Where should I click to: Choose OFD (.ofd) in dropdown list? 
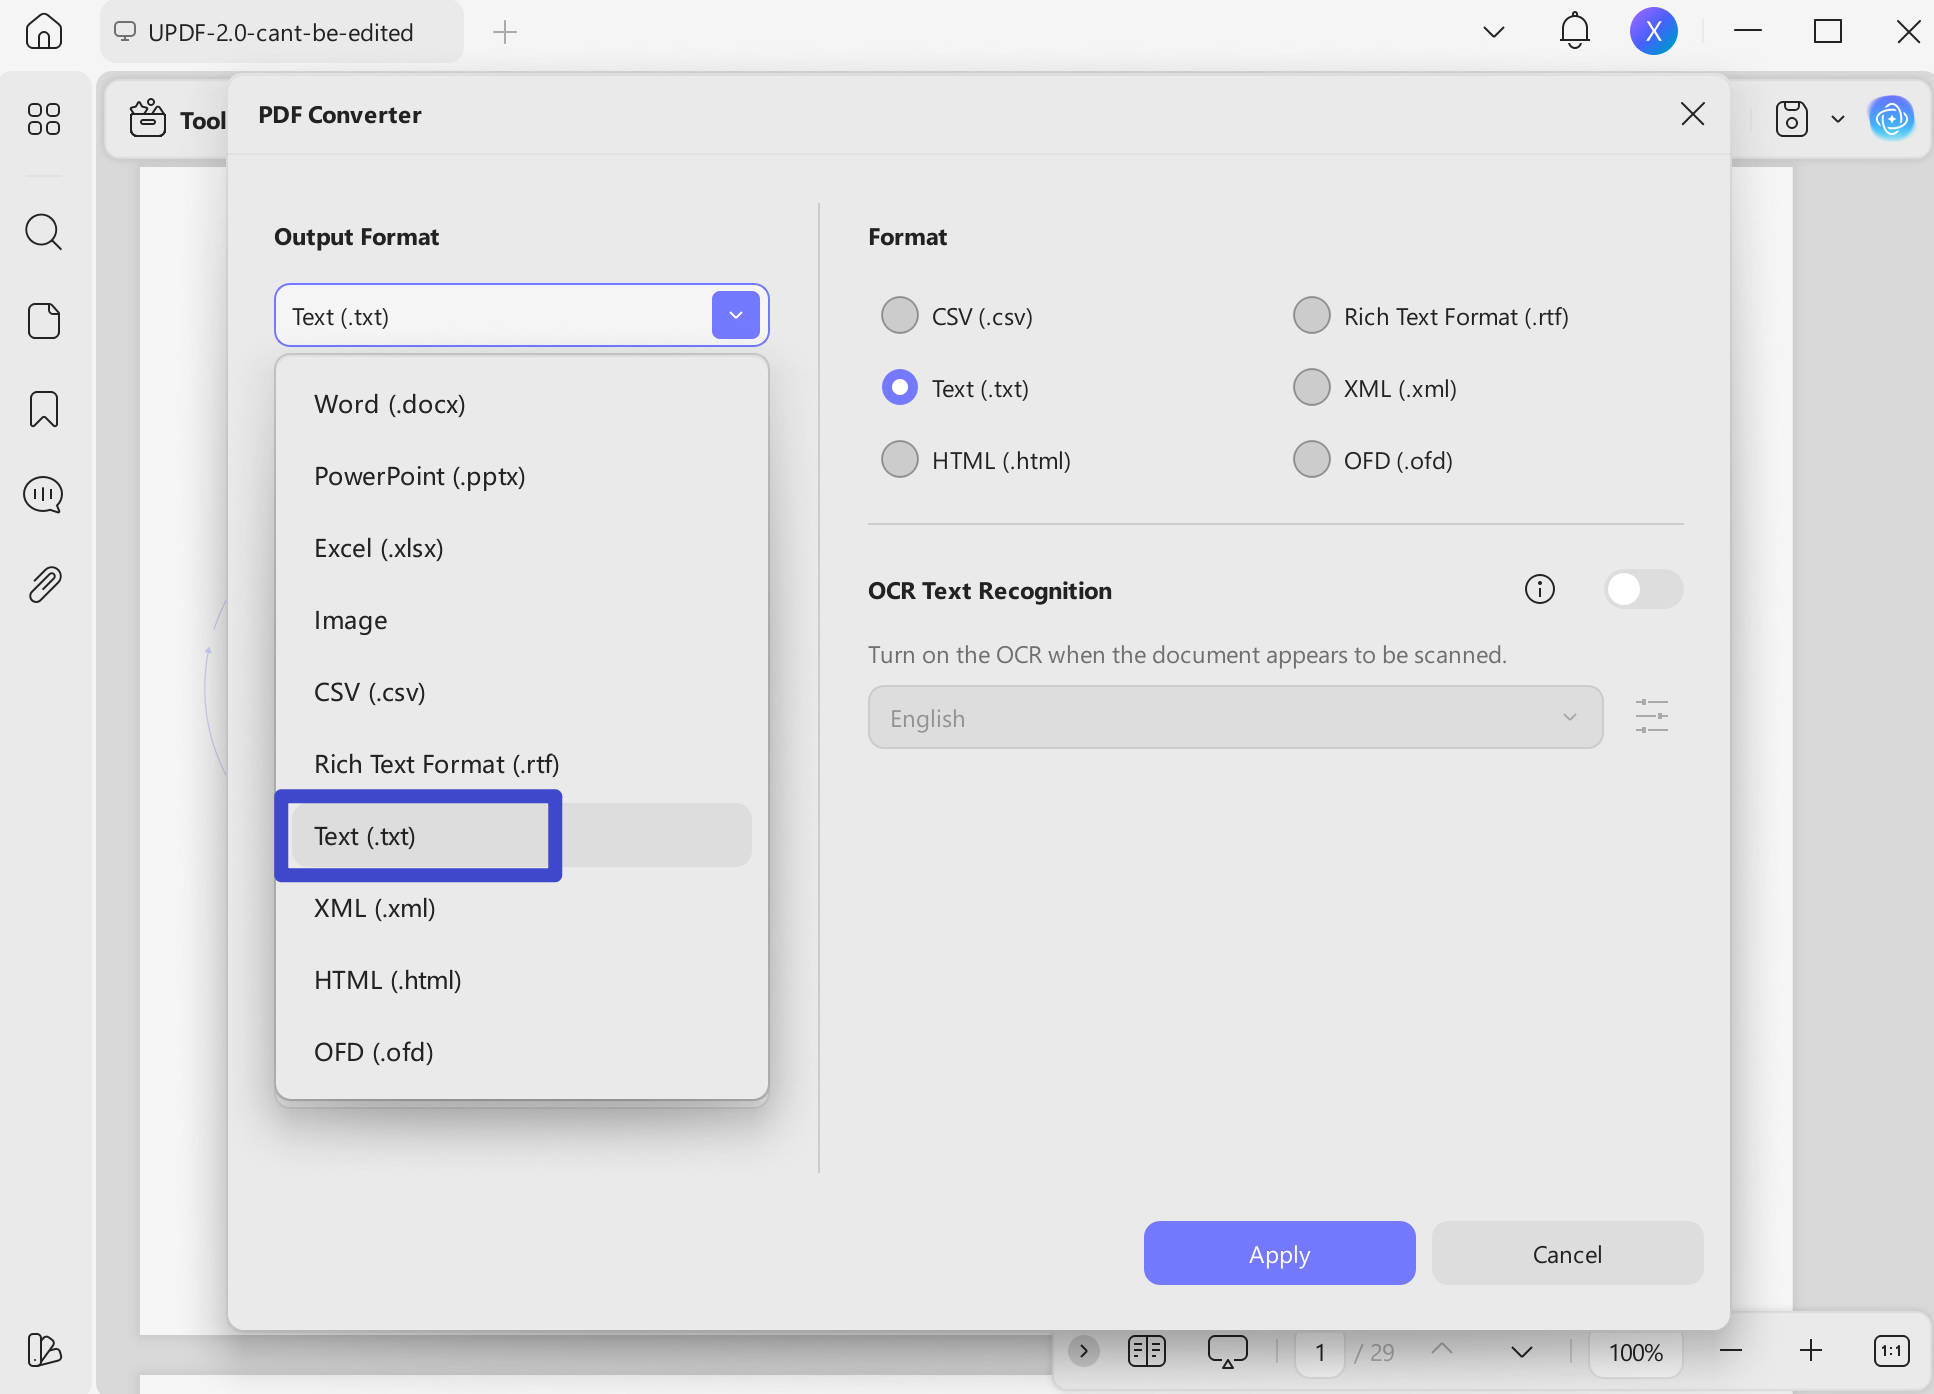521,1052
